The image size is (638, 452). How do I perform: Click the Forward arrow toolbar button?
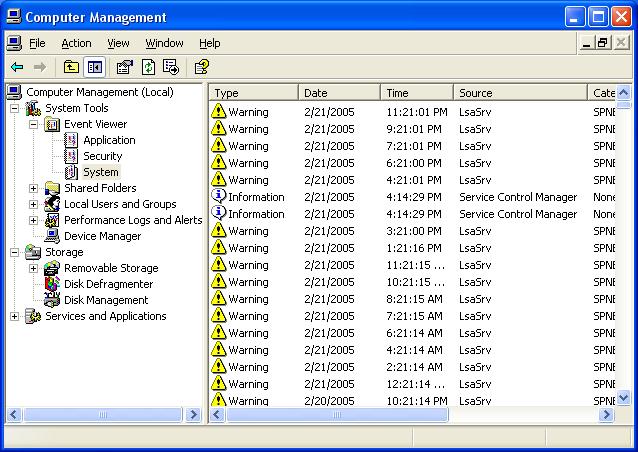tap(39, 67)
